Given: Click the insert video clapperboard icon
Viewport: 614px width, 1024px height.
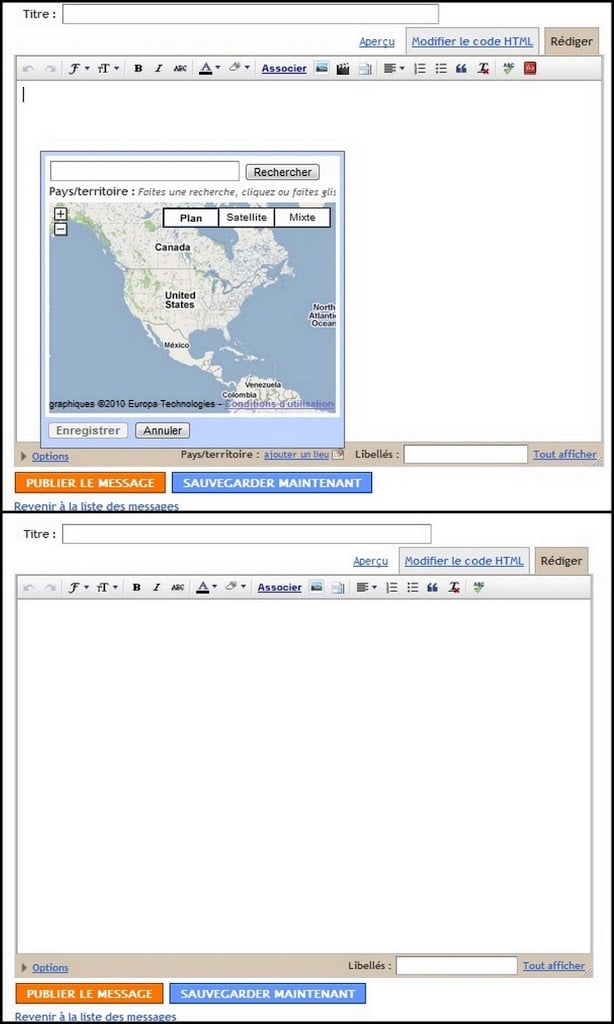Looking at the screenshot, I should click(x=343, y=69).
